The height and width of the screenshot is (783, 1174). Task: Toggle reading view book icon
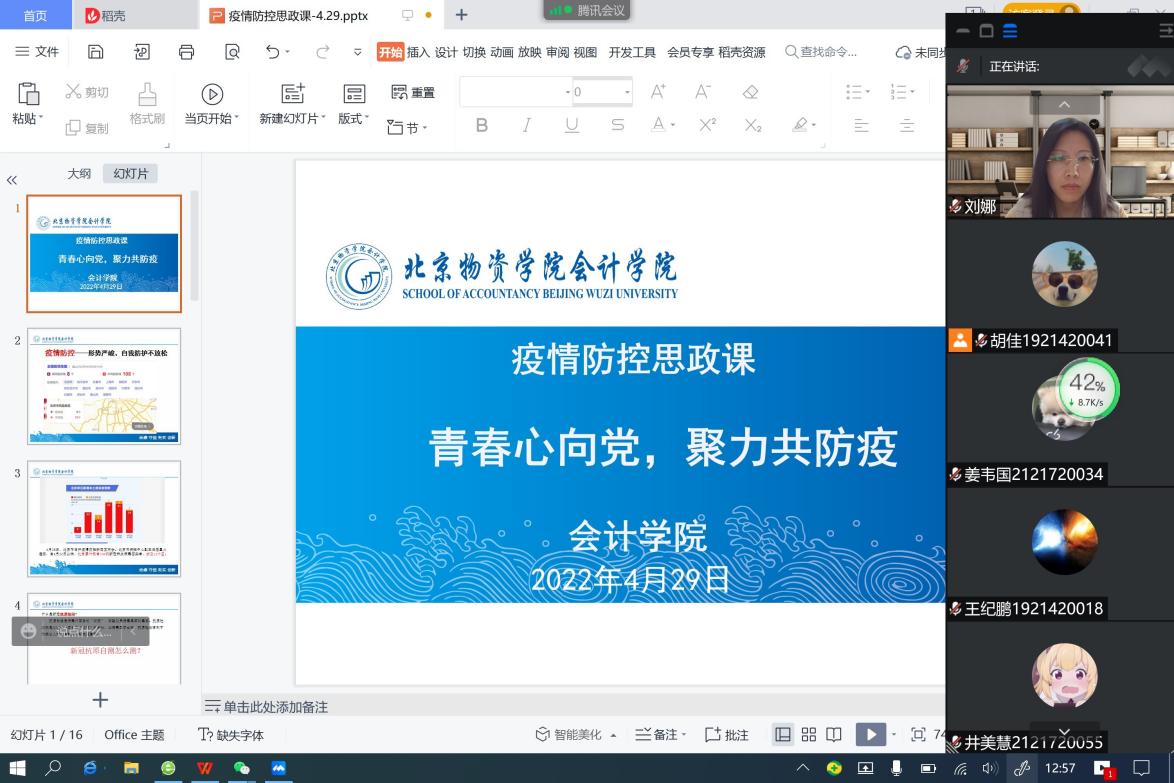tap(834, 735)
